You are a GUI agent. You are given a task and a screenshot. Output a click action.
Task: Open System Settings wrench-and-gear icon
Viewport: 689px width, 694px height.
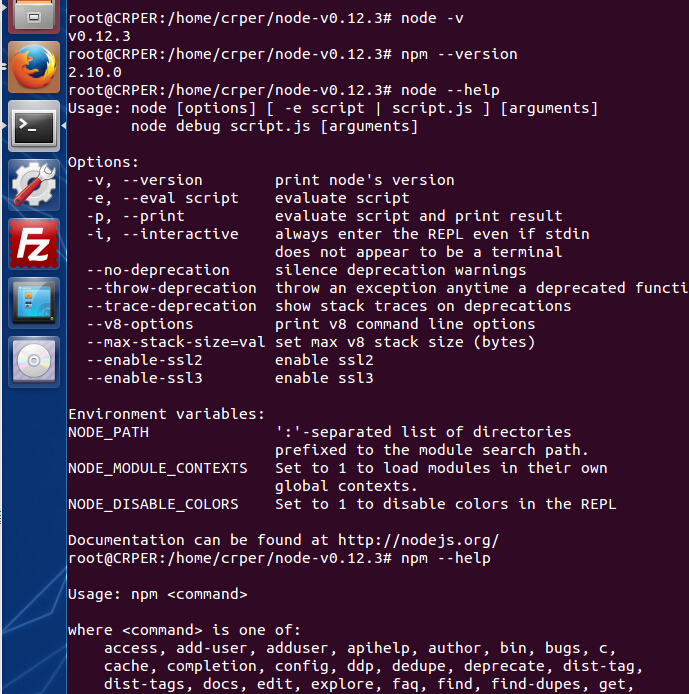(x=33, y=185)
